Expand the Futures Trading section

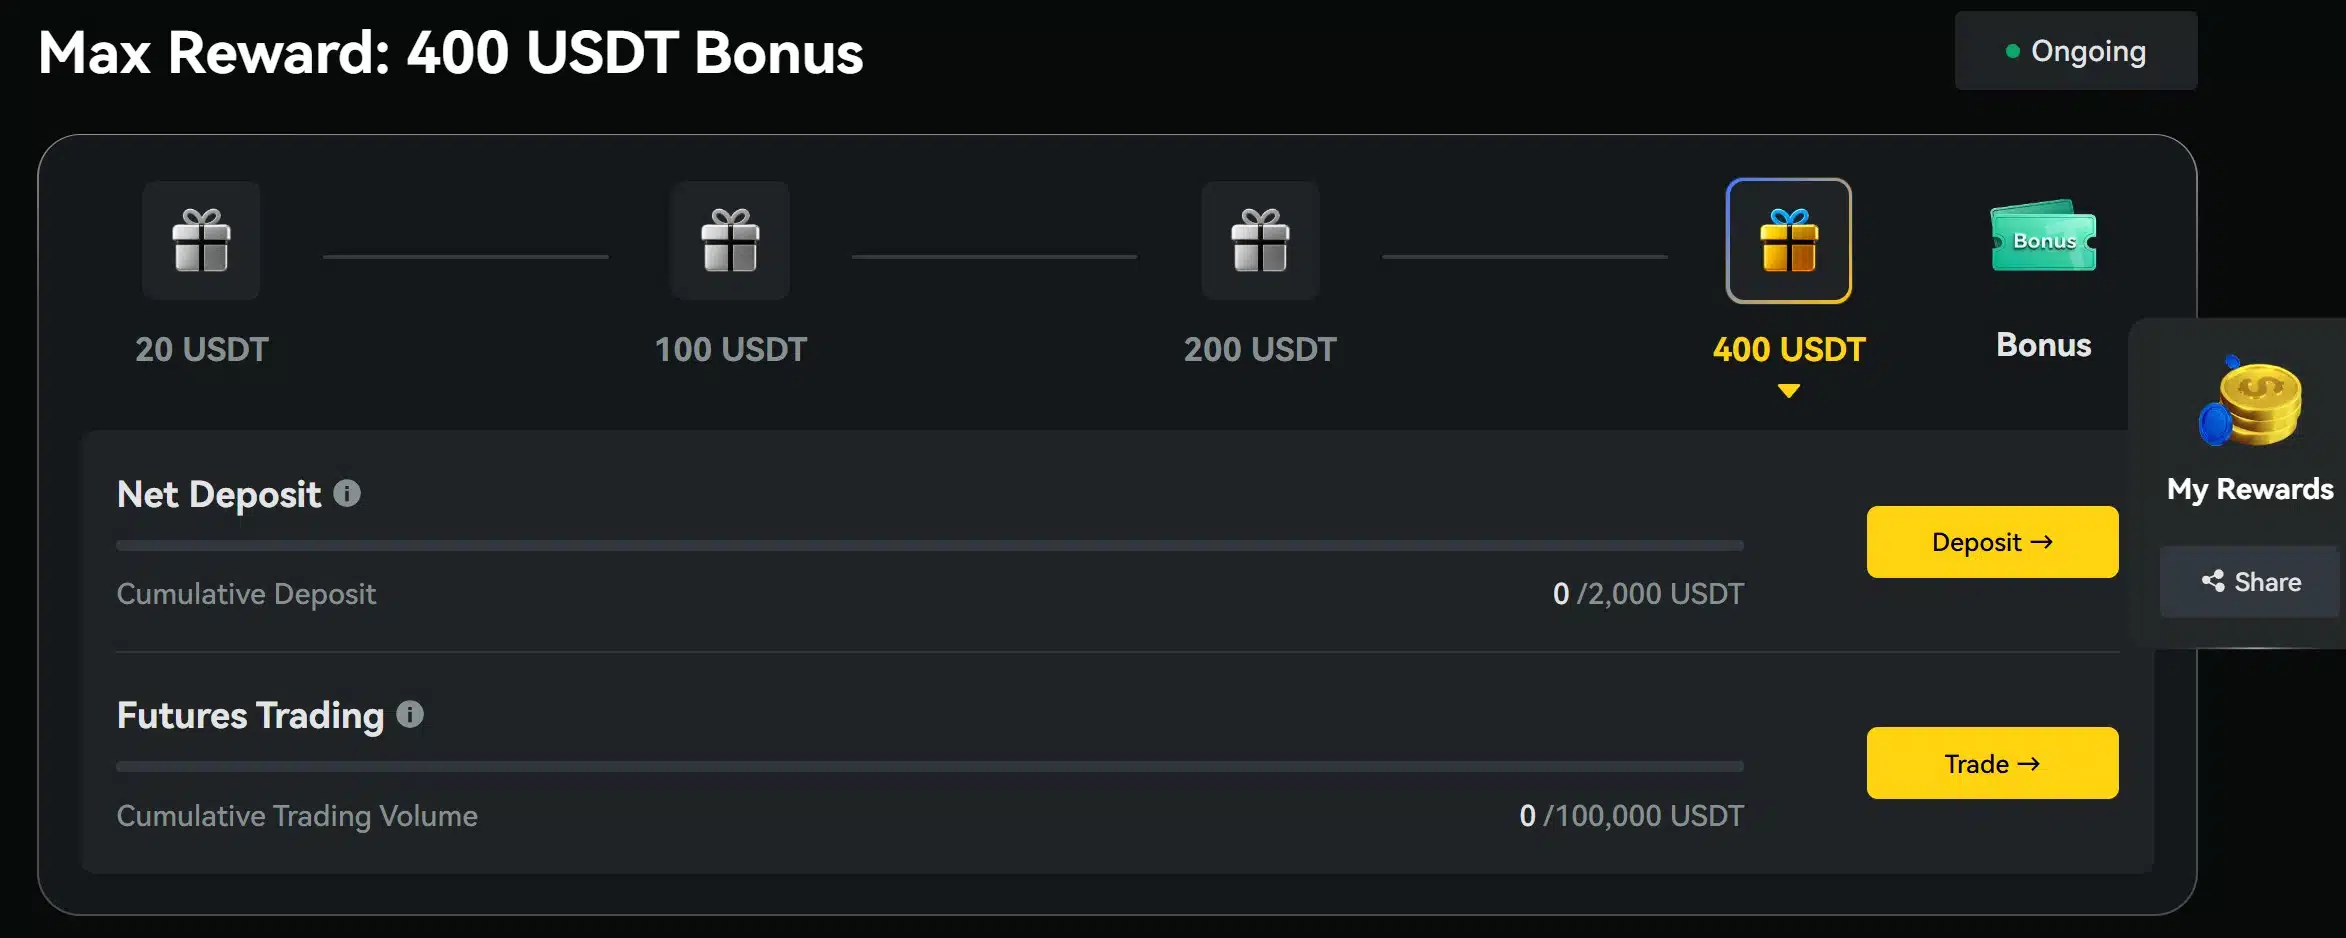click(250, 714)
